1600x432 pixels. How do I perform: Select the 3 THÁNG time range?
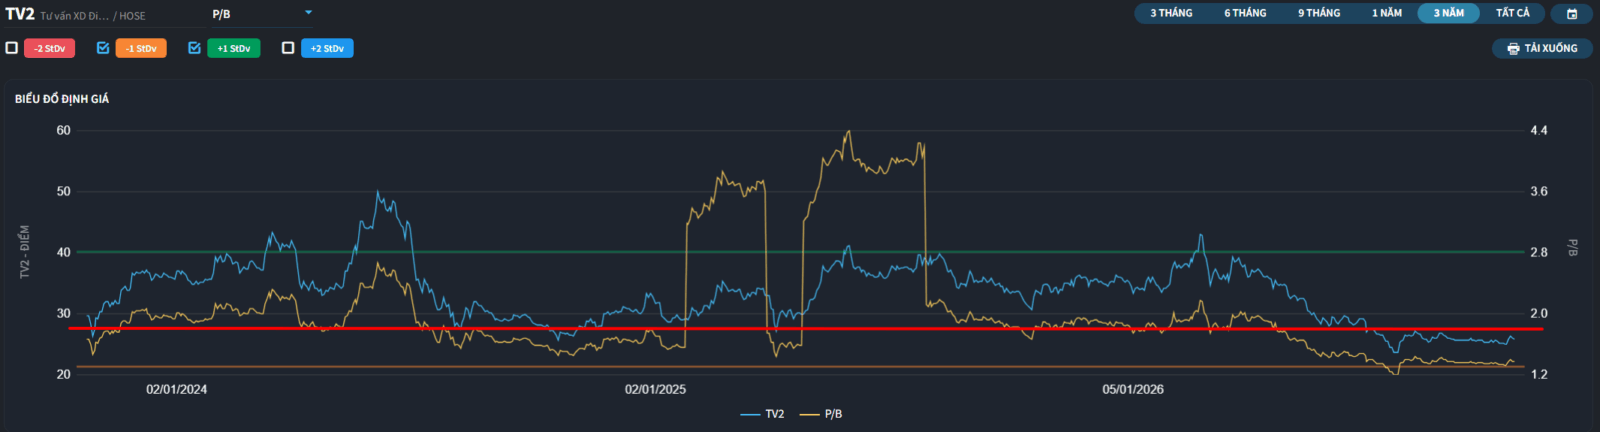[x=1171, y=14]
